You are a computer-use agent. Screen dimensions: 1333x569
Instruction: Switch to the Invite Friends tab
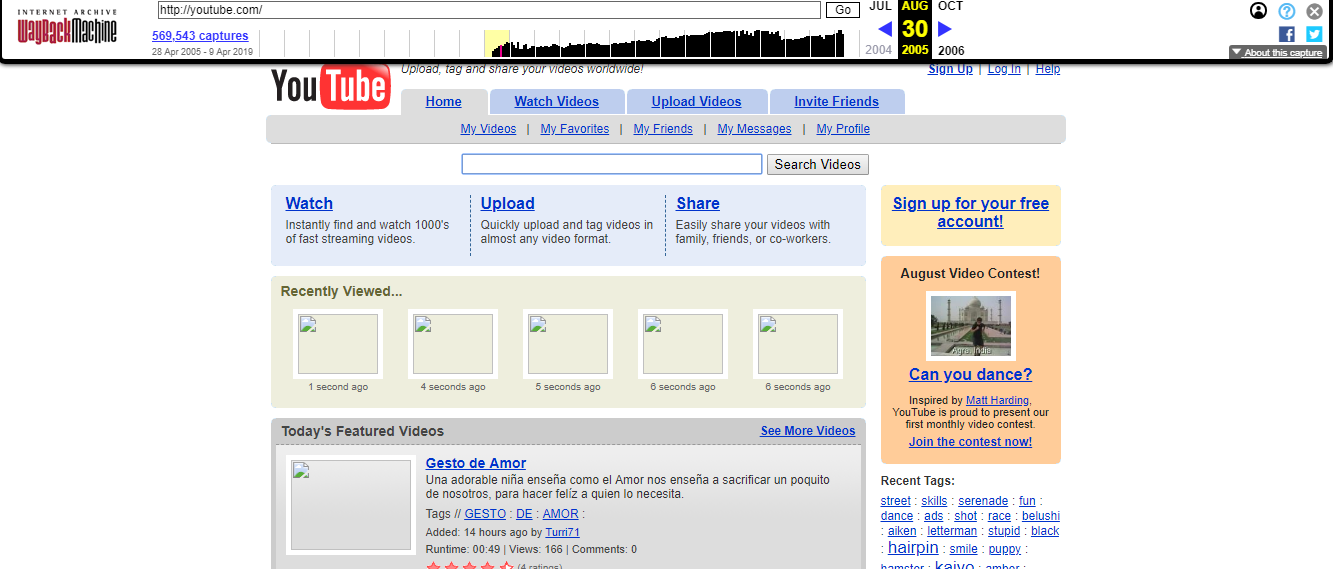pos(837,102)
